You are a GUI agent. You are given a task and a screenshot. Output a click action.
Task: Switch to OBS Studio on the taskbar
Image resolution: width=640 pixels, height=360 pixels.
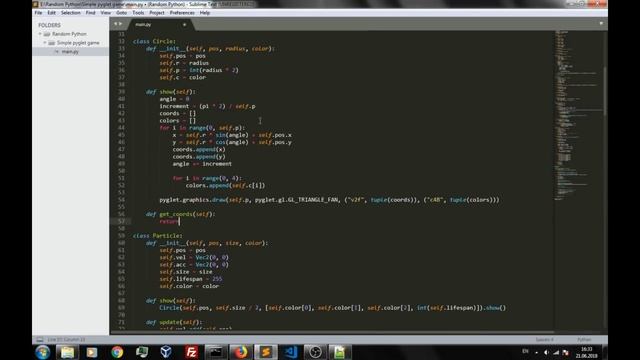(315, 352)
